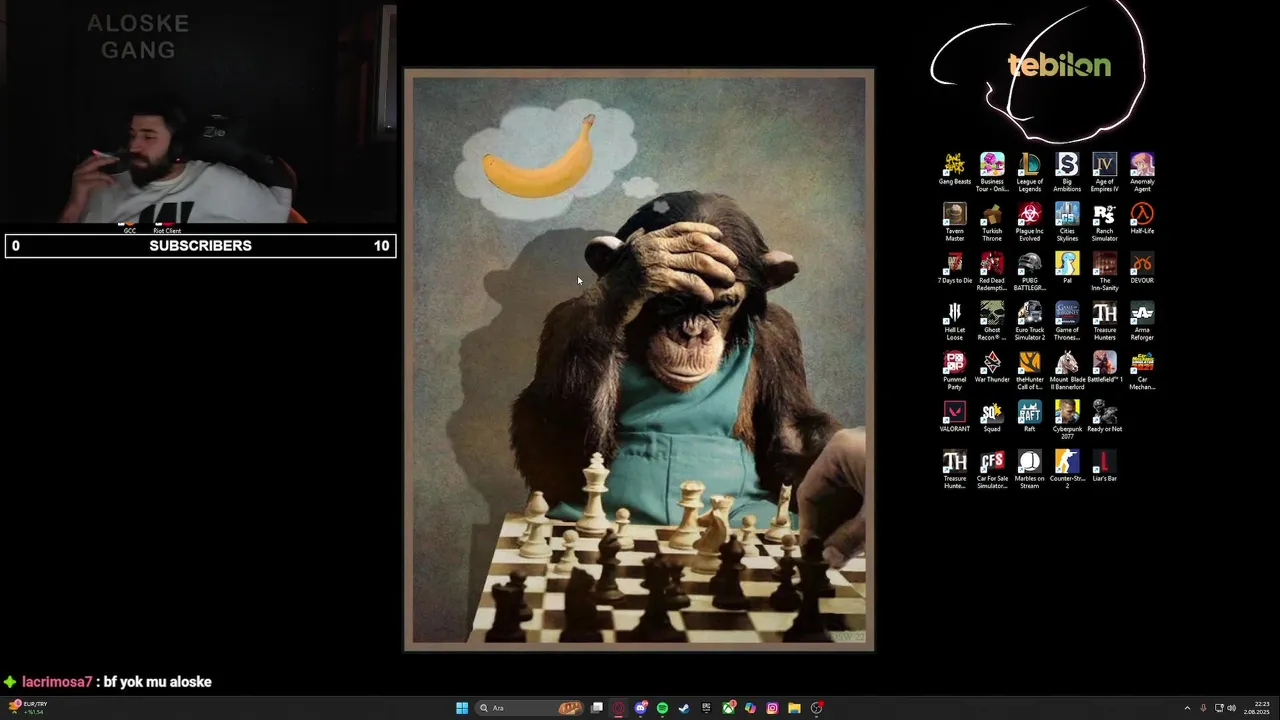The image size is (1280, 720).
Task: Open the Hell Let Loose shortcut
Action: [954, 321]
